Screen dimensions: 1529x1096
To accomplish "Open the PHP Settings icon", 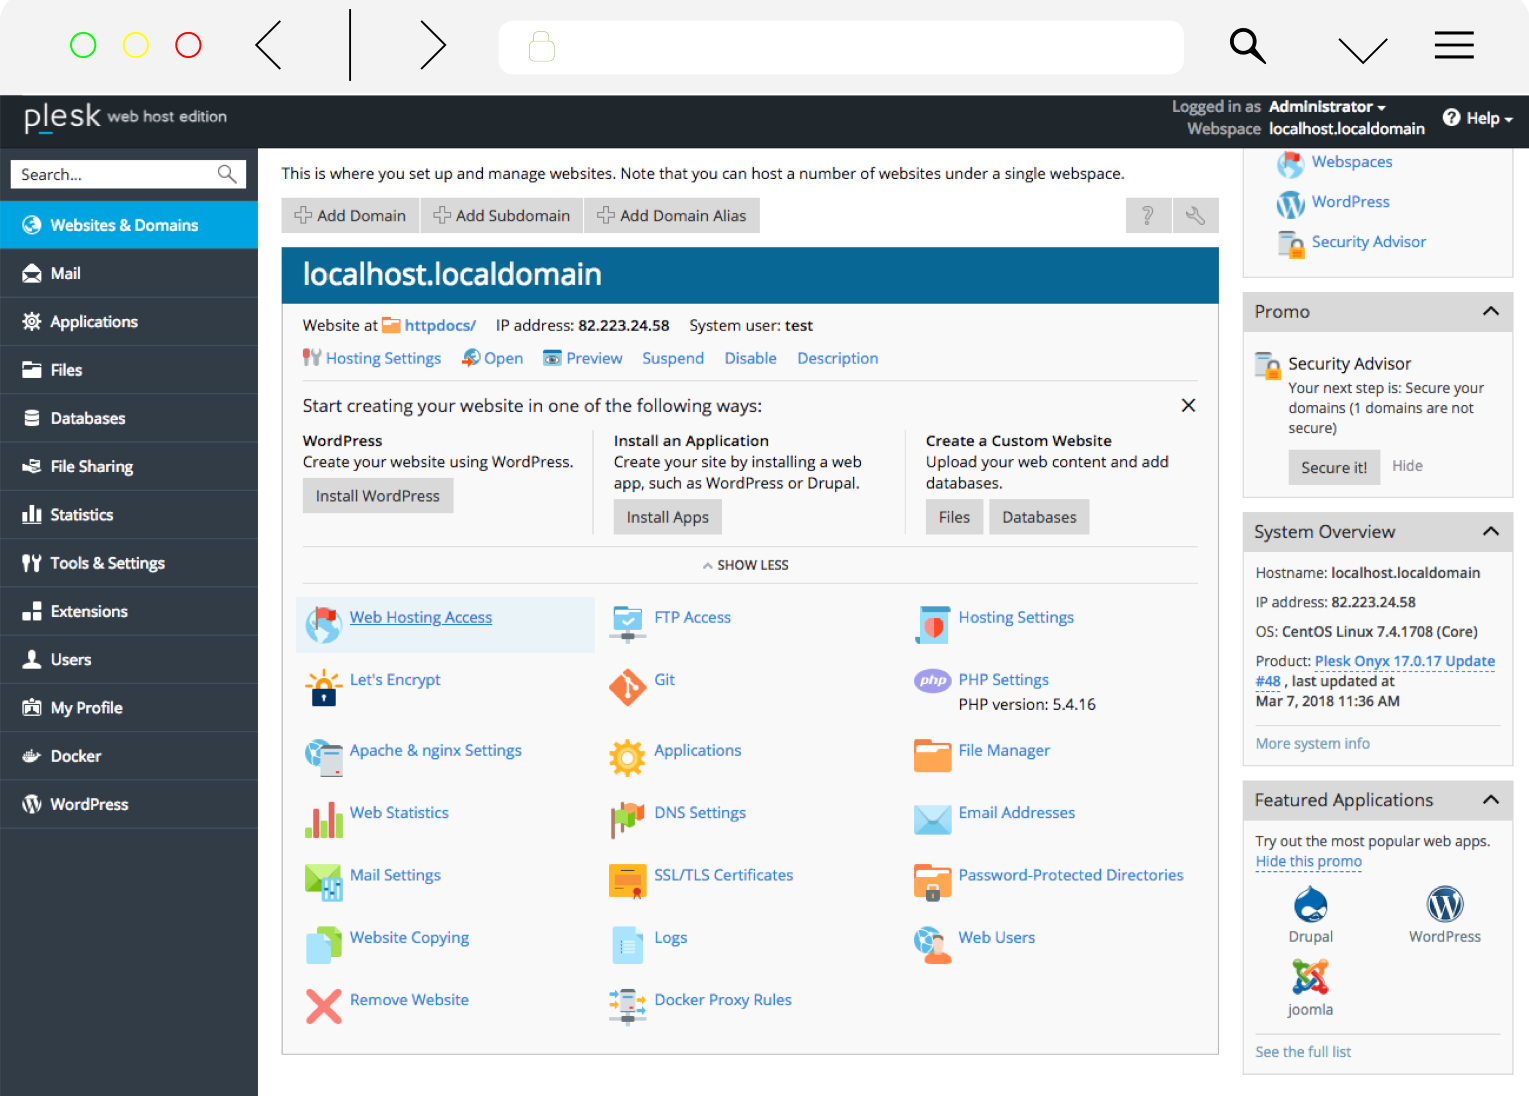I will (932, 681).
